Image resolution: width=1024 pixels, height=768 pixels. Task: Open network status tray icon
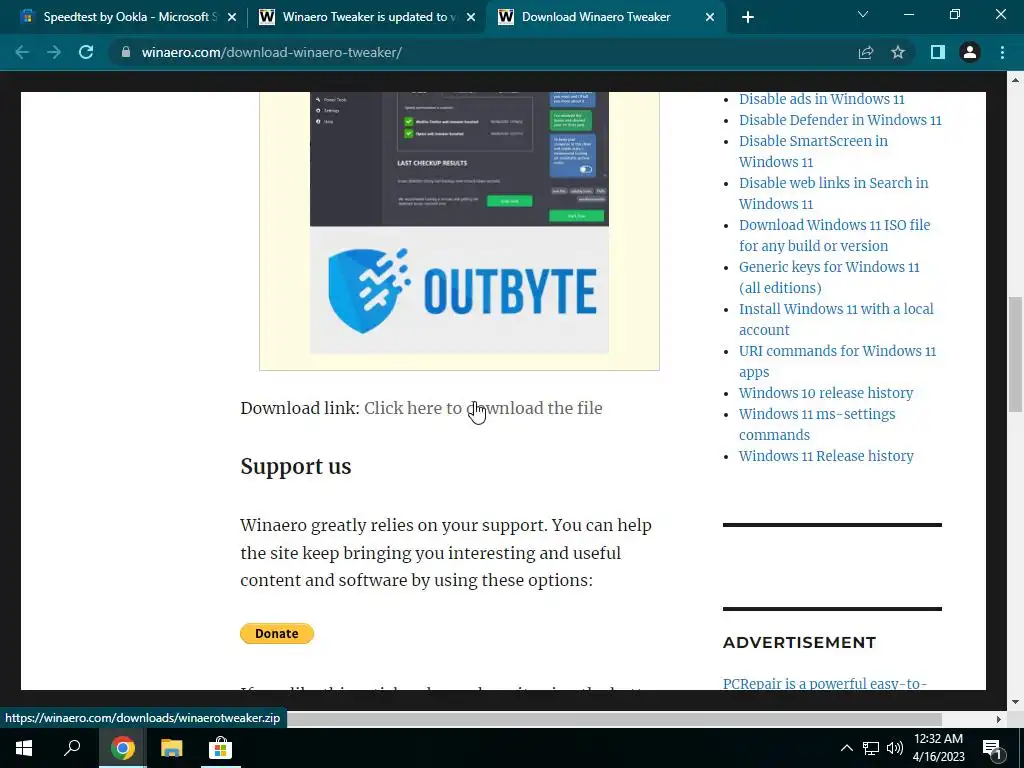coord(871,748)
